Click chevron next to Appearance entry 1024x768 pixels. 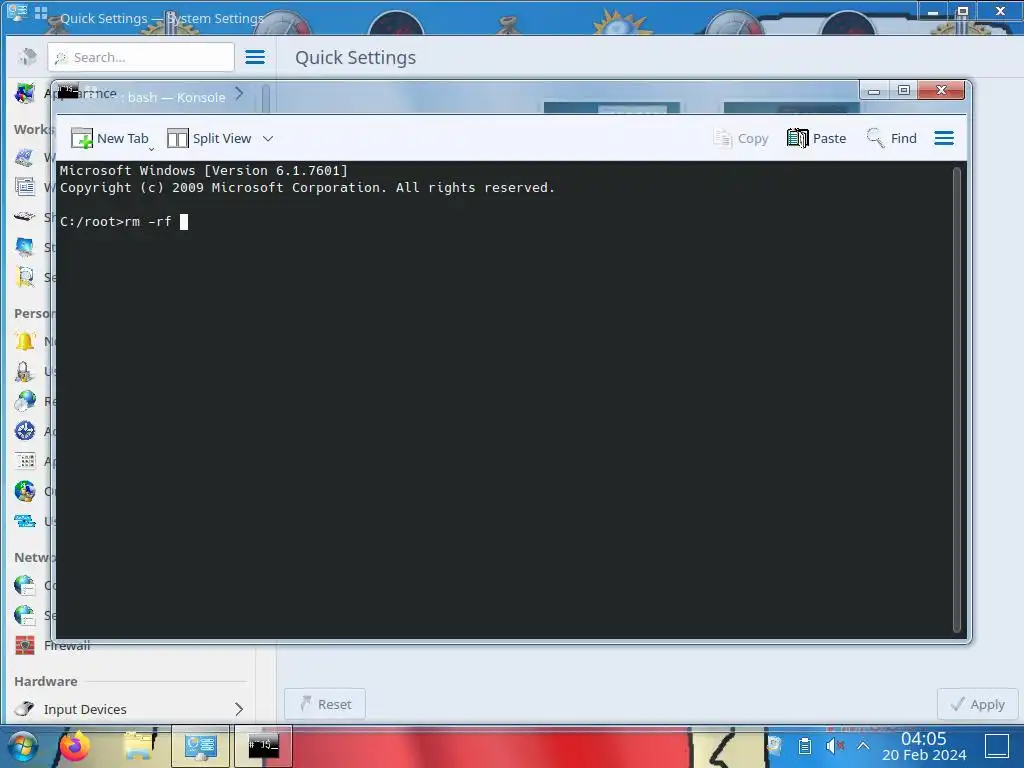(x=239, y=93)
